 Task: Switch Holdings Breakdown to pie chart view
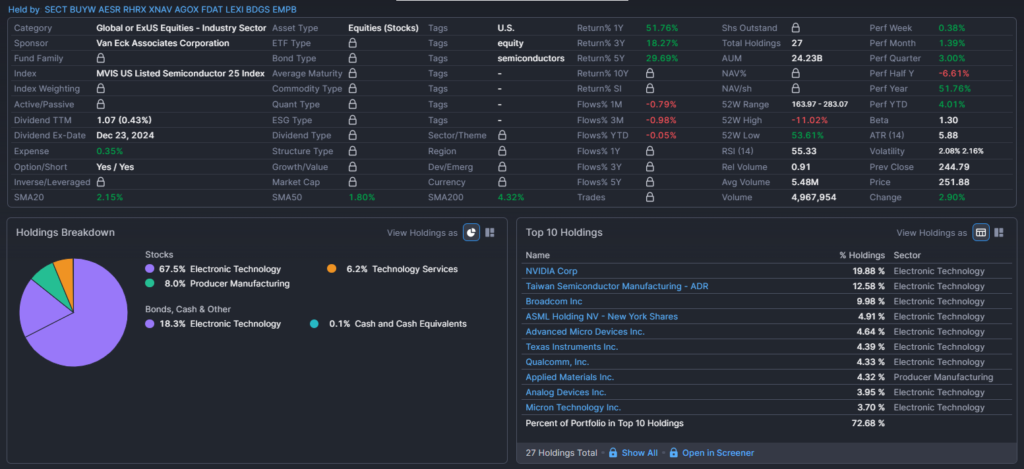coord(471,233)
